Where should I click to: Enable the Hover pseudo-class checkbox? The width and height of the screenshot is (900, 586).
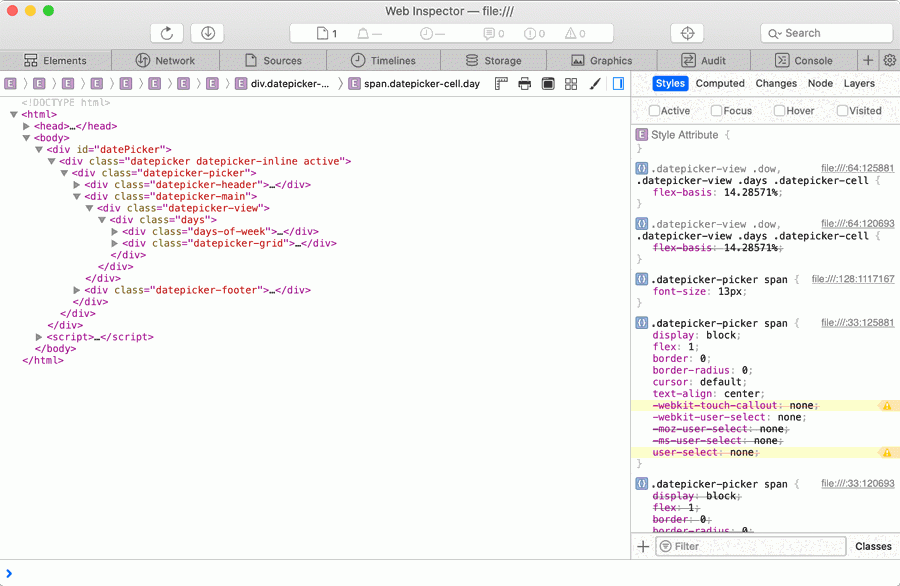779,111
